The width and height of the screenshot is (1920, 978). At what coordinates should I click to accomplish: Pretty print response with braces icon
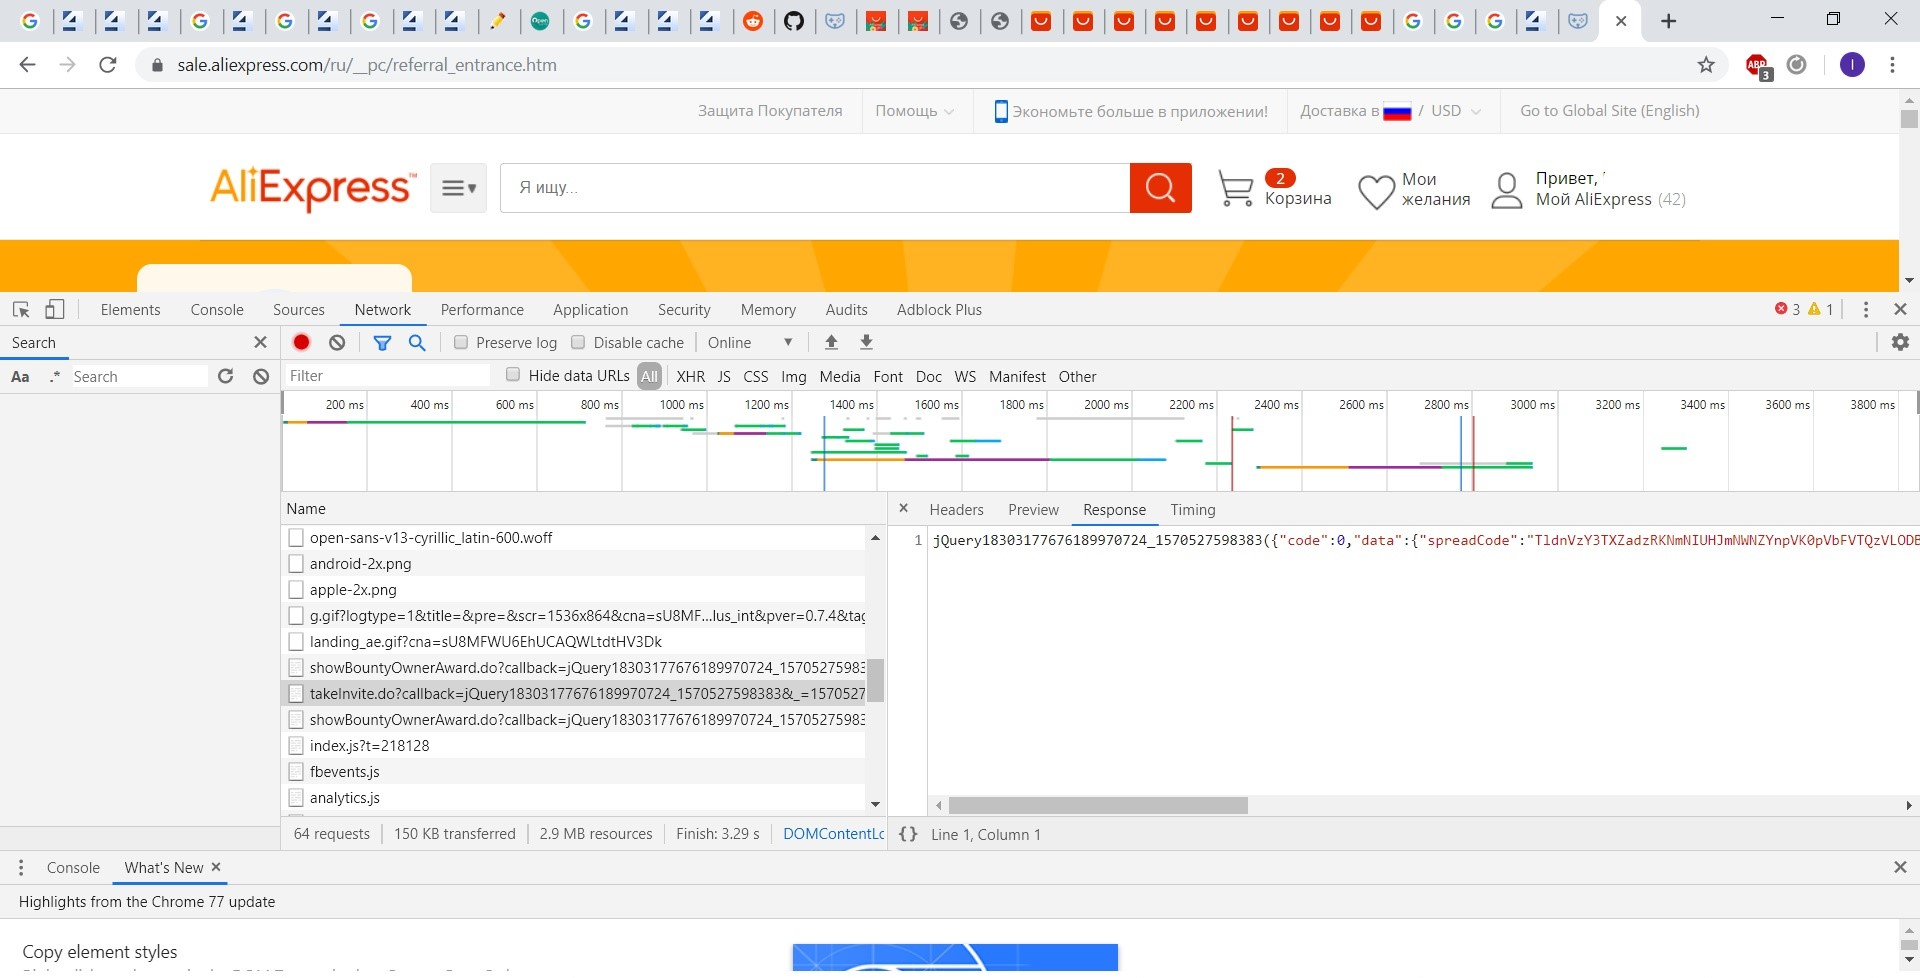pyautogui.click(x=908, y=834)
